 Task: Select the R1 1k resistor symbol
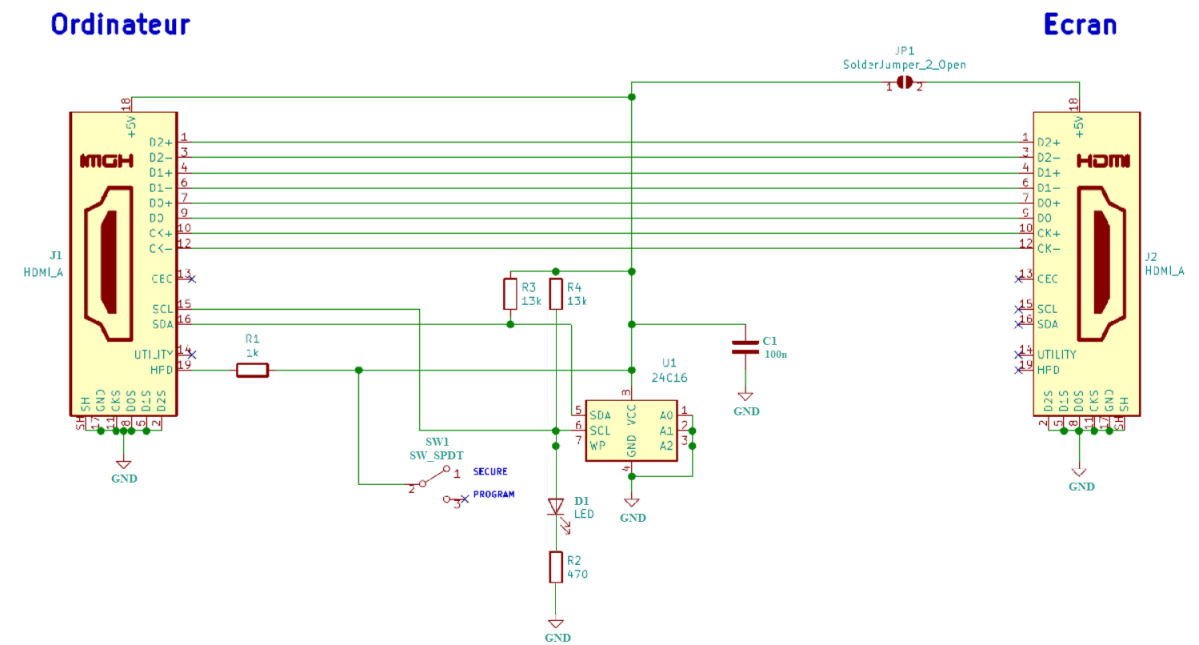pos(252,371)
